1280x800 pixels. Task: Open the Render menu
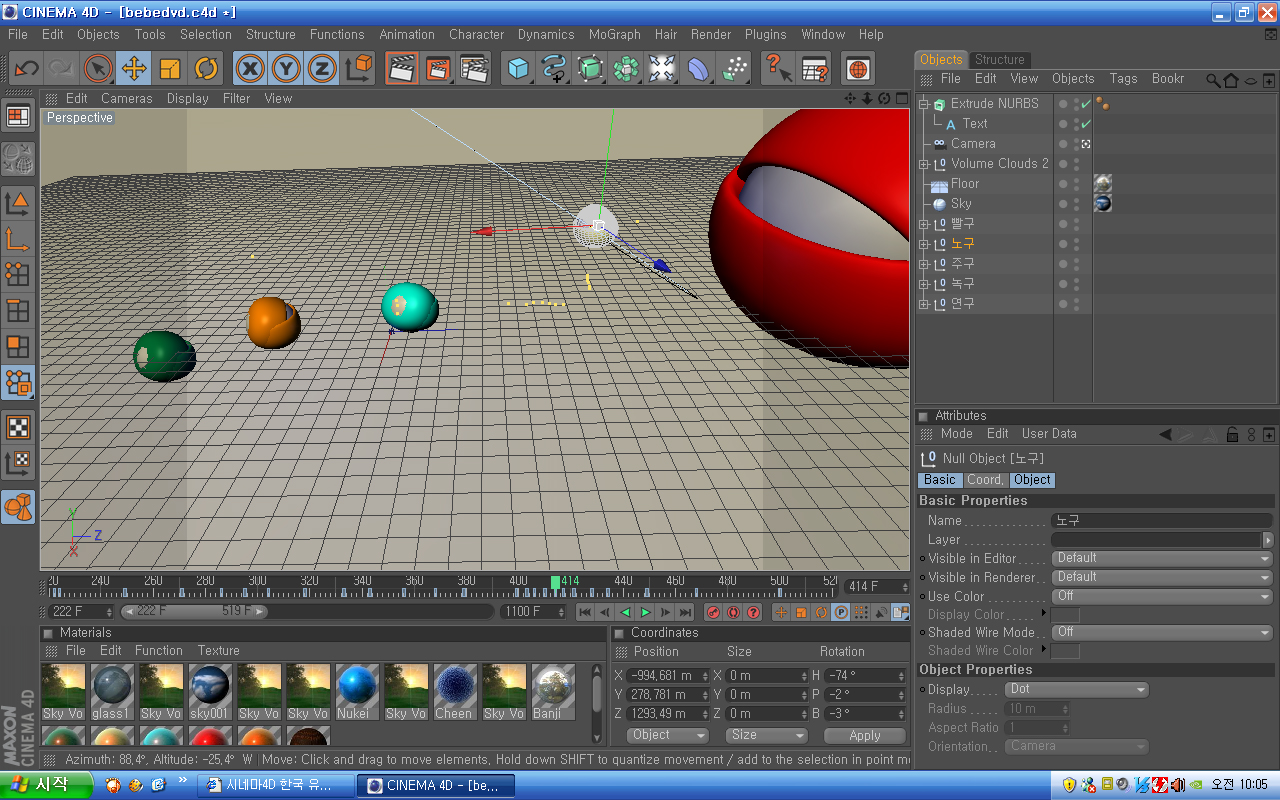pyautogui.click(x=711, y=34)
